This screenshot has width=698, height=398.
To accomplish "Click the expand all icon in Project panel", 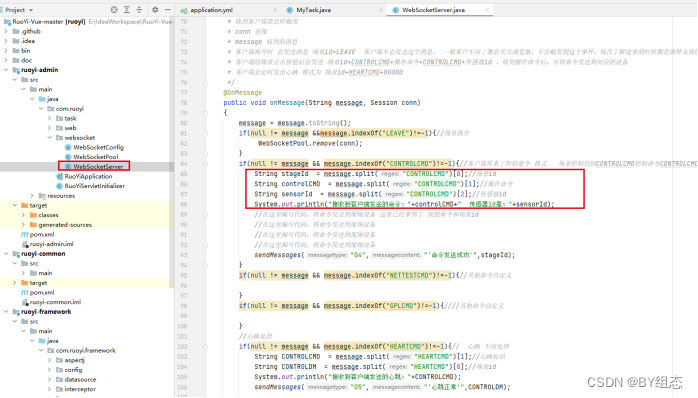I will click(x=127, y=10).
